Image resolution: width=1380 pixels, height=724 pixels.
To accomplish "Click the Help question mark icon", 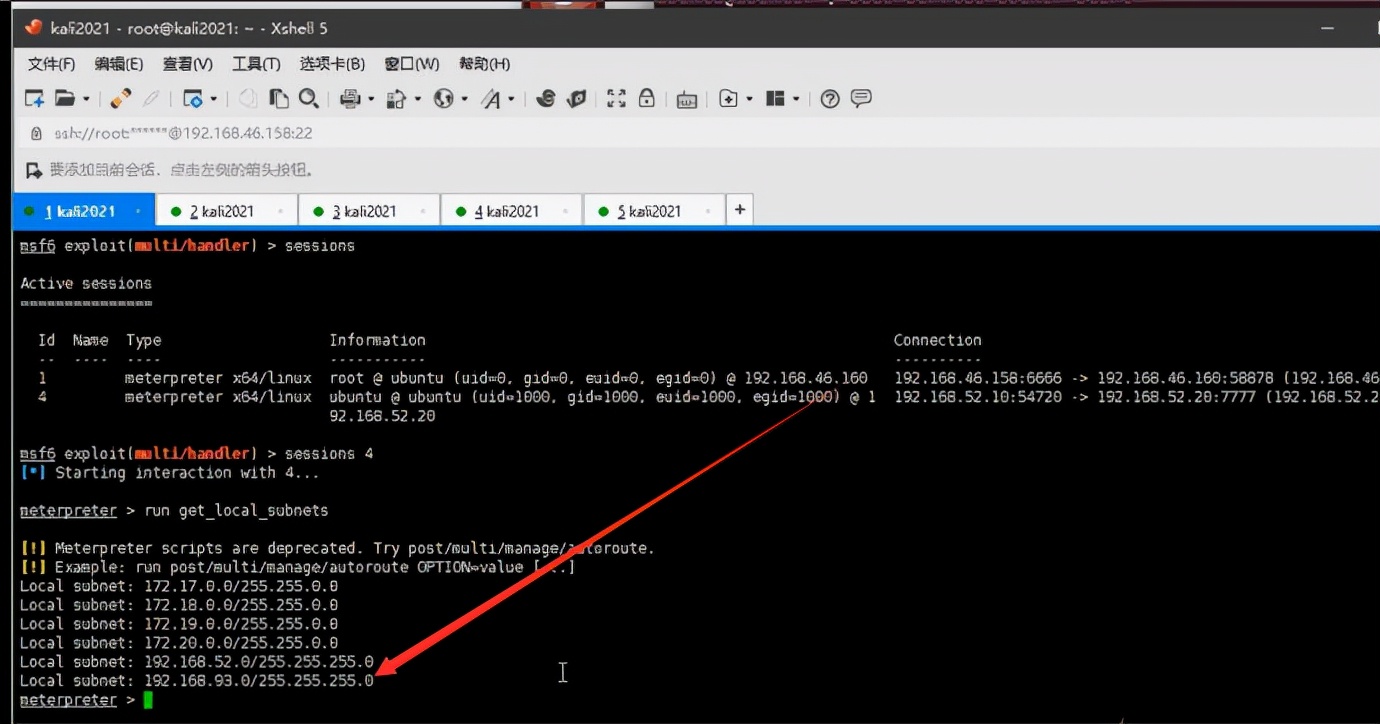I will point(829,99).
